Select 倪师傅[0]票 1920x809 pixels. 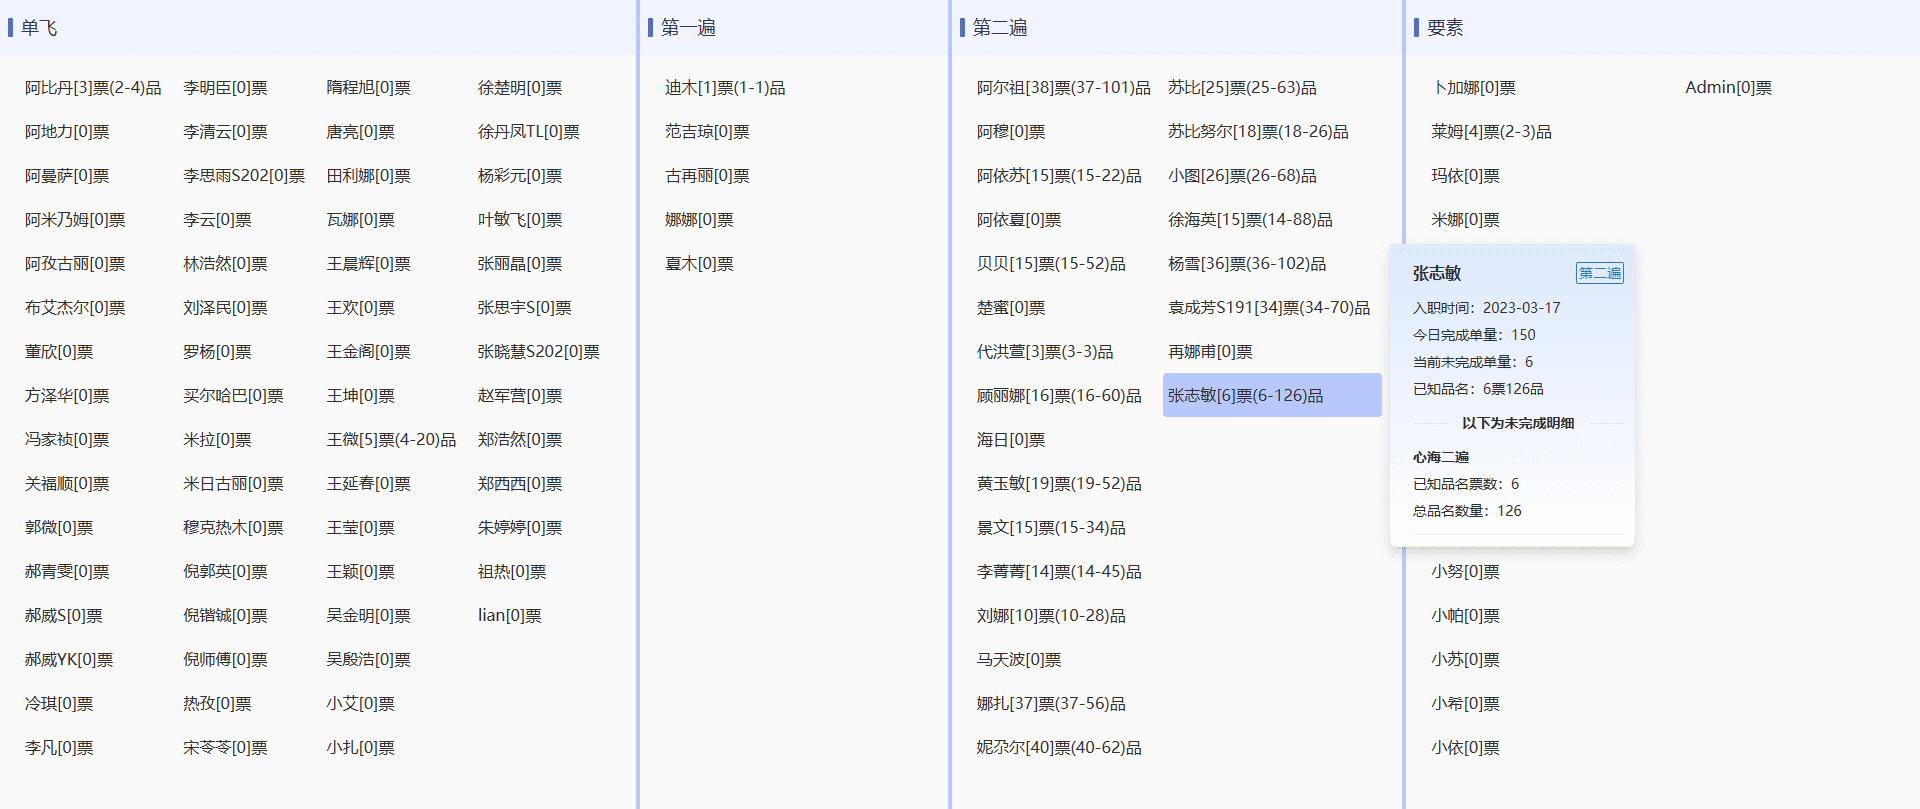[225, 660]
